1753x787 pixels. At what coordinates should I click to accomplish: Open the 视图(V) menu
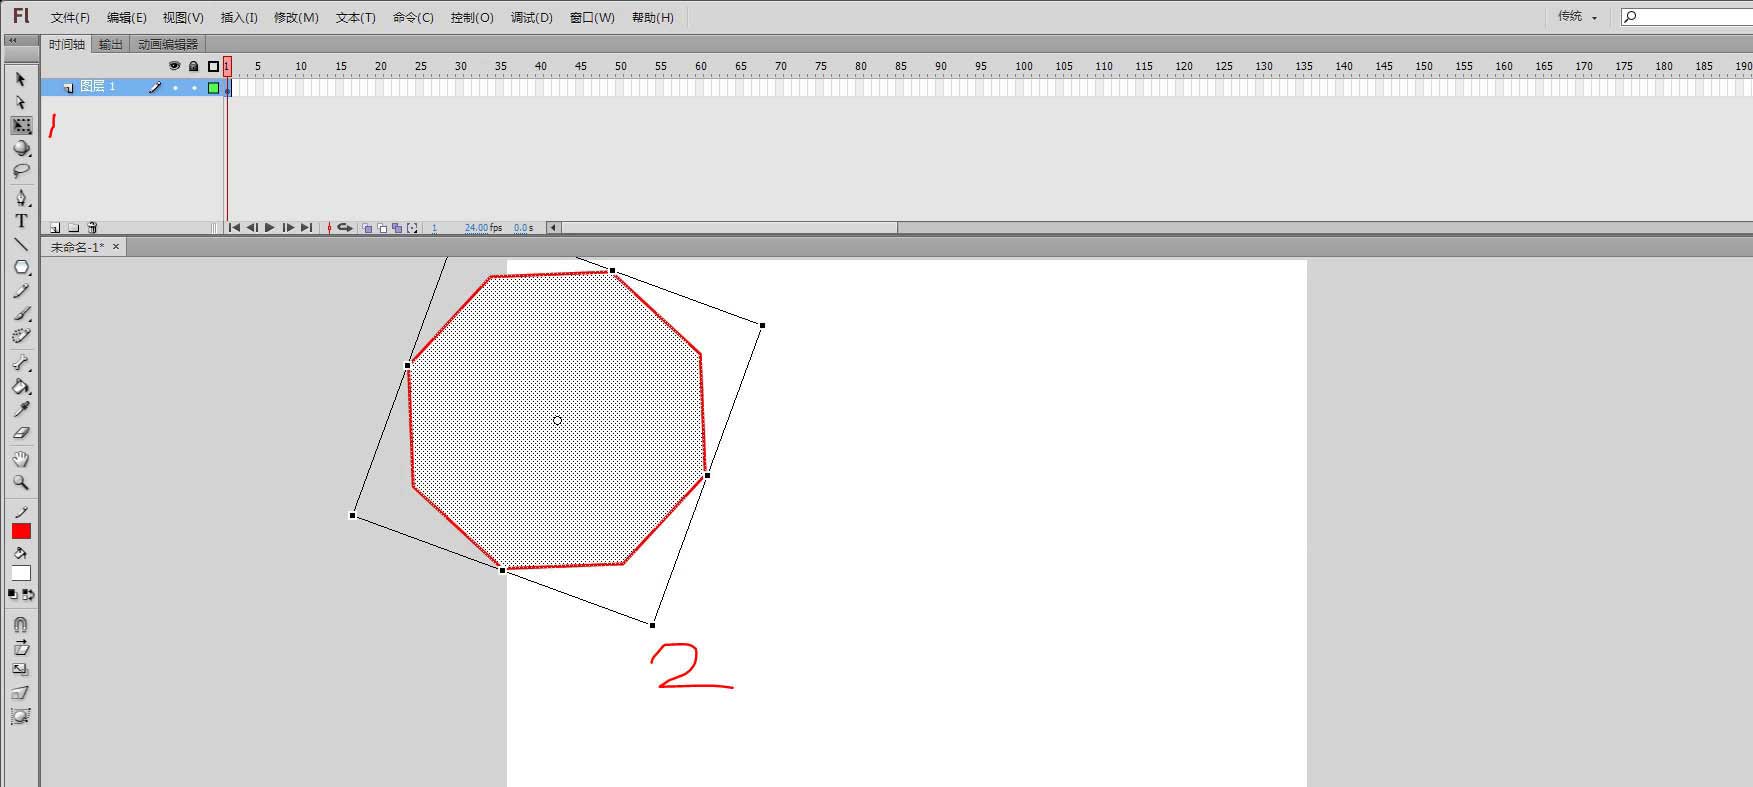point(183,18)
